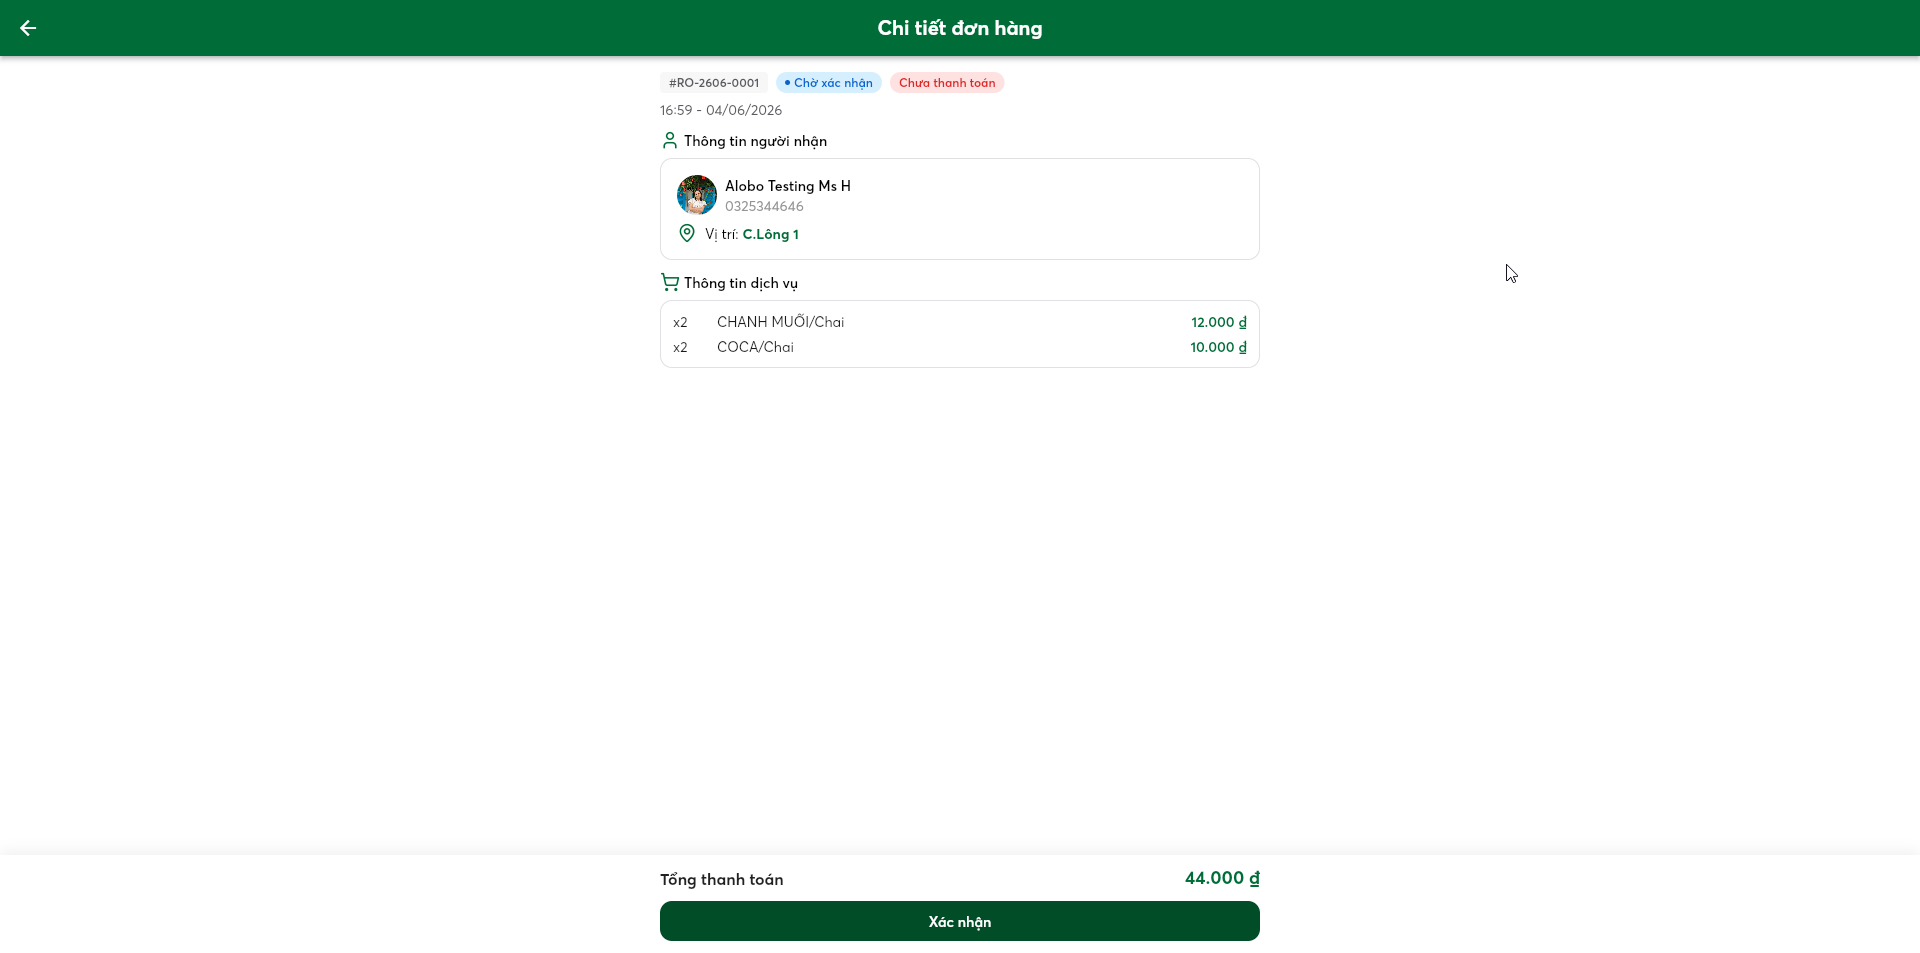1920x953 pixels.
Task: Open the C.Lông 1 location link
Action: tap(770, 234)
